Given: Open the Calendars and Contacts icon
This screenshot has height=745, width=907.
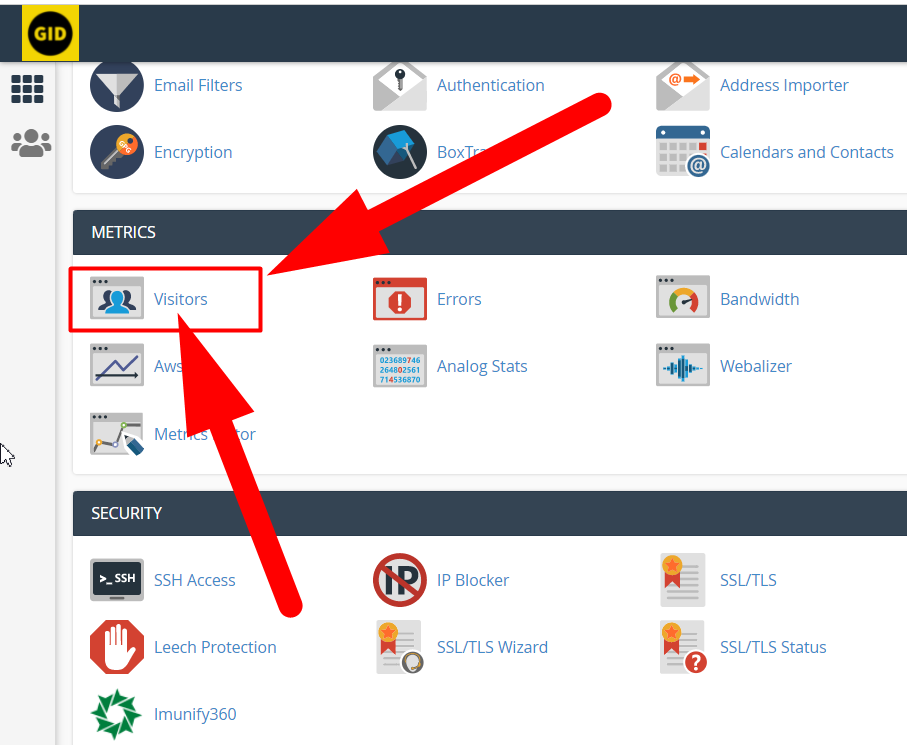Looking at the screenshot, I should pos(682,151).
